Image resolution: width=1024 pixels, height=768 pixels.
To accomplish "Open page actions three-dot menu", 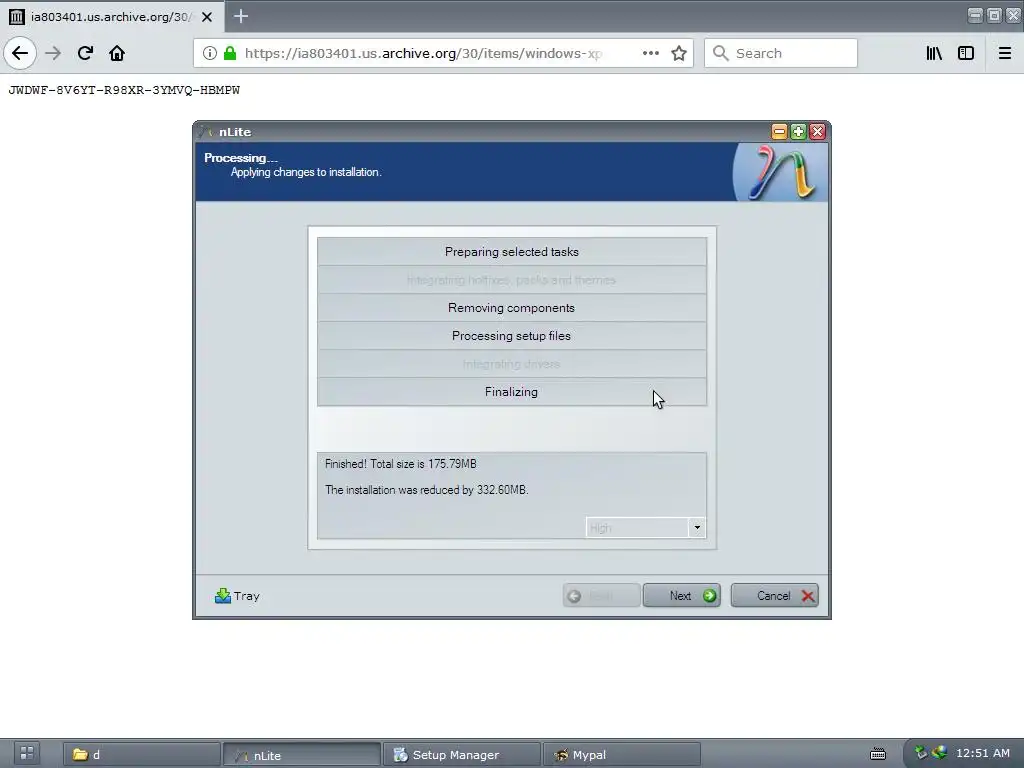I will (650, 53).
